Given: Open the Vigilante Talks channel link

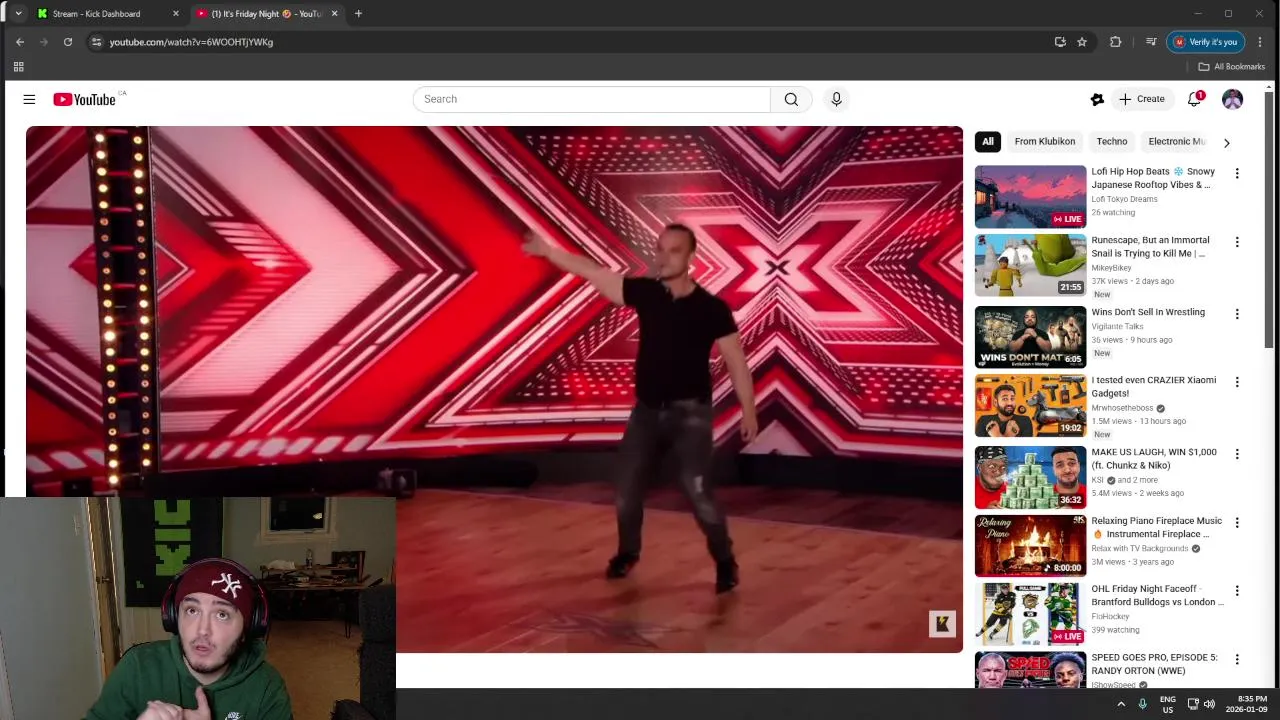Looking at the screenshot, I should coord(1117,327).
